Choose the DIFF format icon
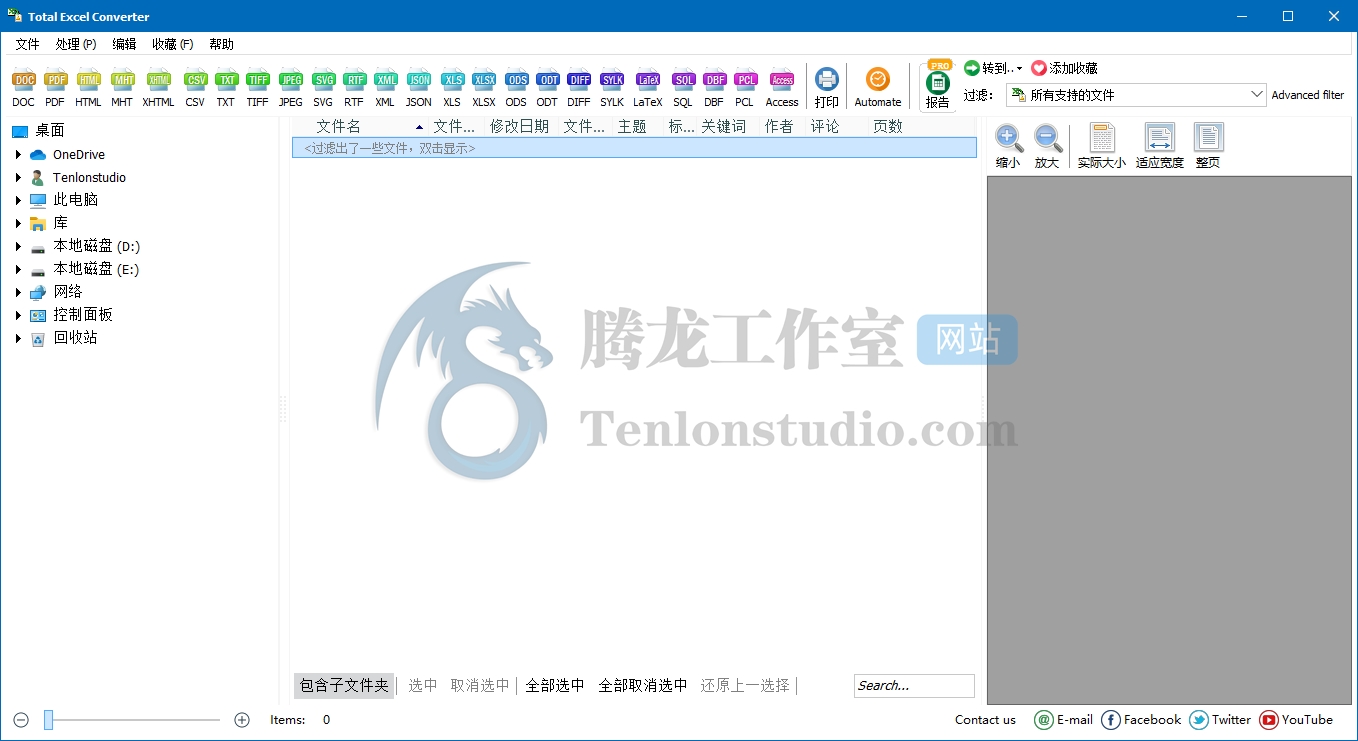Image resolution: width=1358 pixels, height=741 pixels. [x=579, y=88]
